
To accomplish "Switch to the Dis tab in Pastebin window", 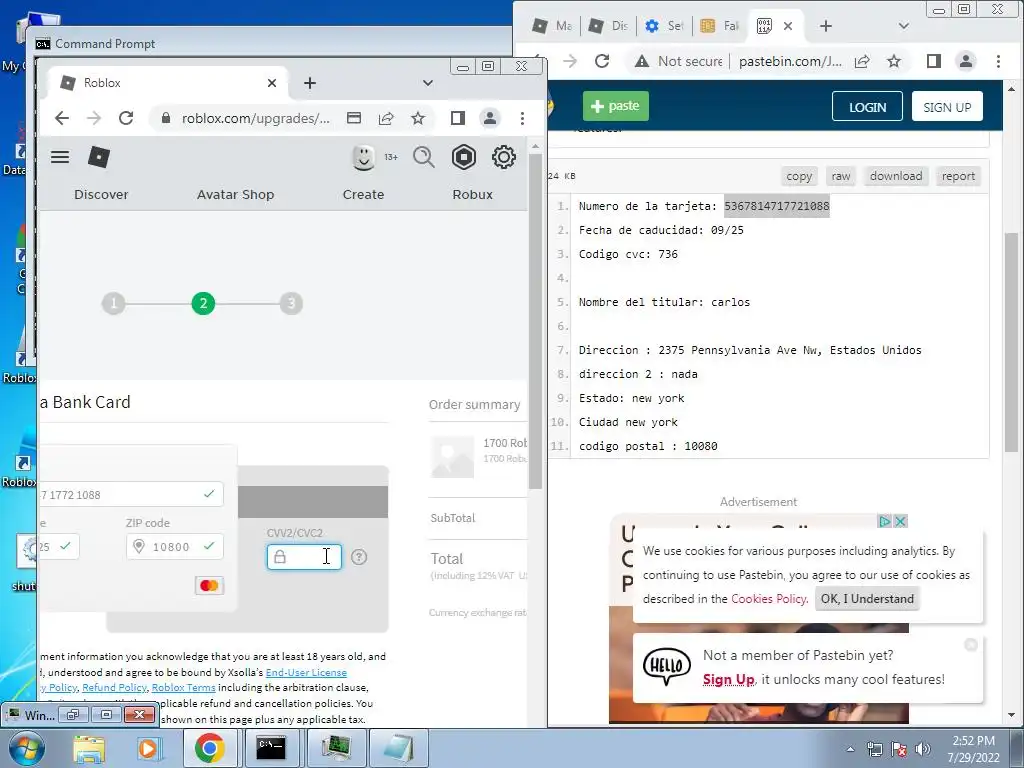I will point(609,26).
